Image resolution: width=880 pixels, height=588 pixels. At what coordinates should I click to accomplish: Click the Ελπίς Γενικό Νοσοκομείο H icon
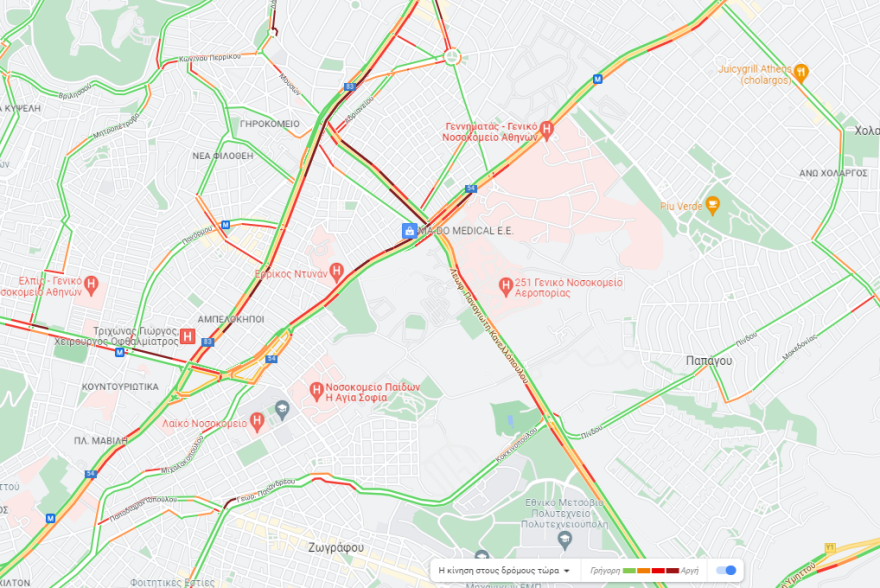(x=91, y=286)
